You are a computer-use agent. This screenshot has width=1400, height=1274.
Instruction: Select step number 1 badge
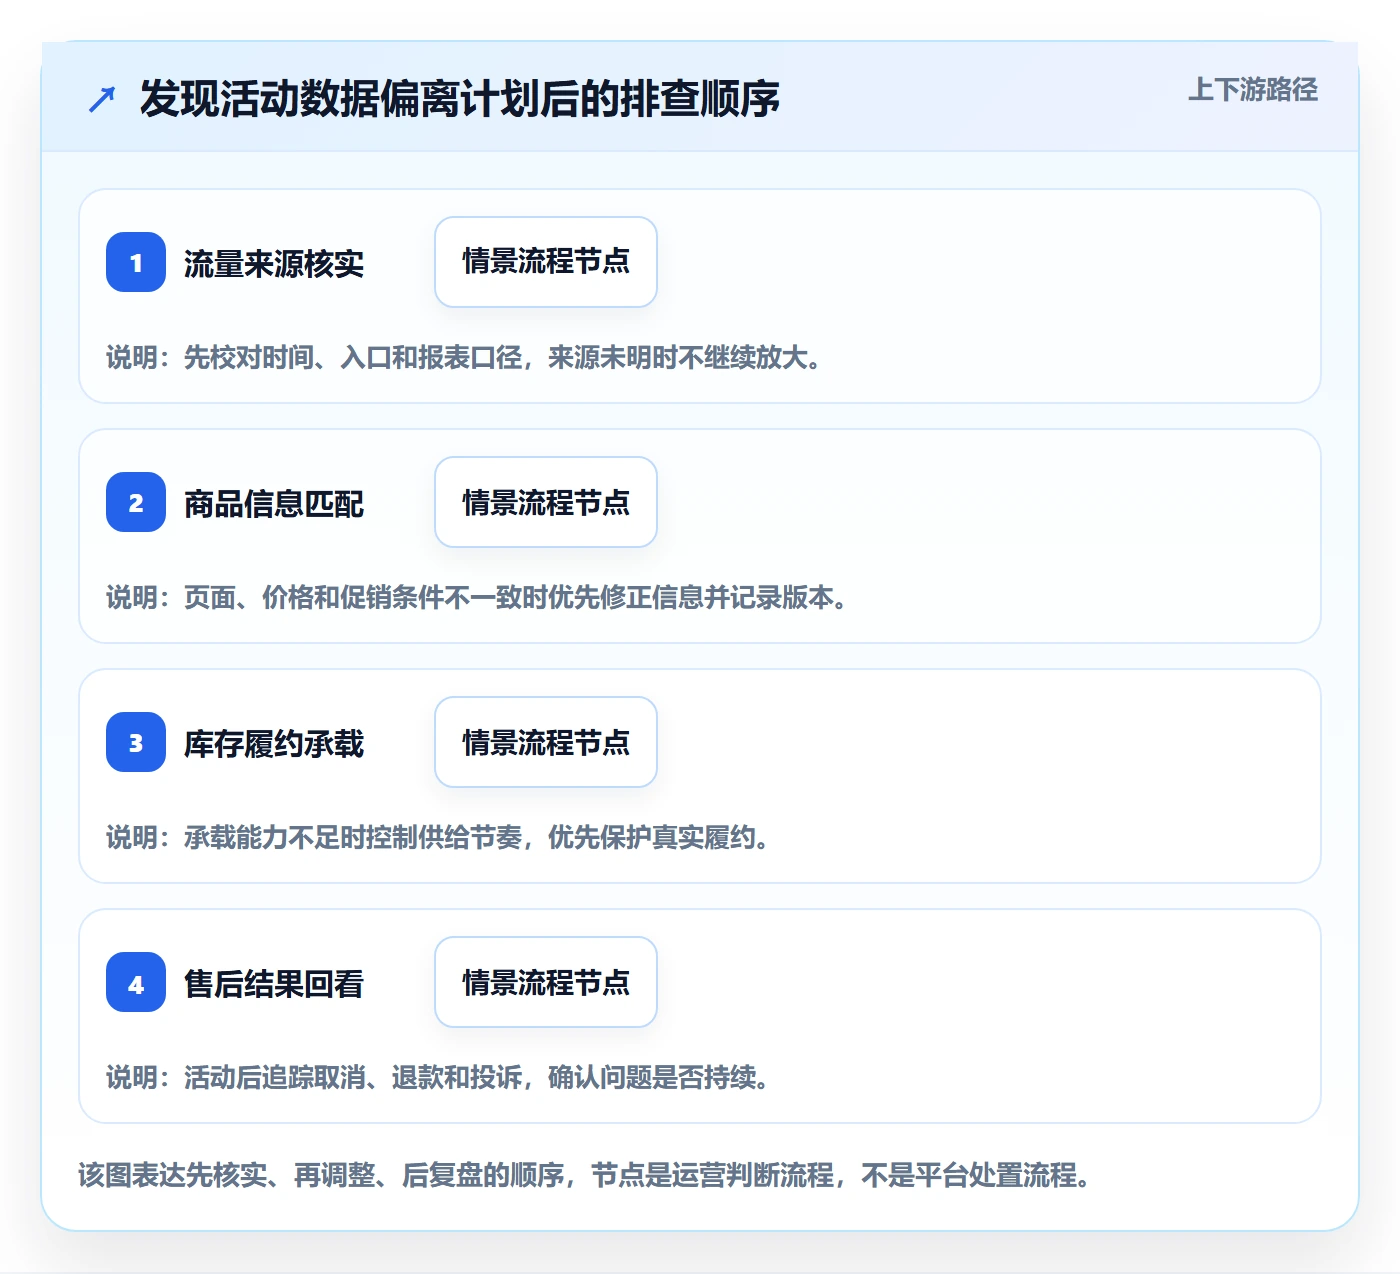pos(136,262)
